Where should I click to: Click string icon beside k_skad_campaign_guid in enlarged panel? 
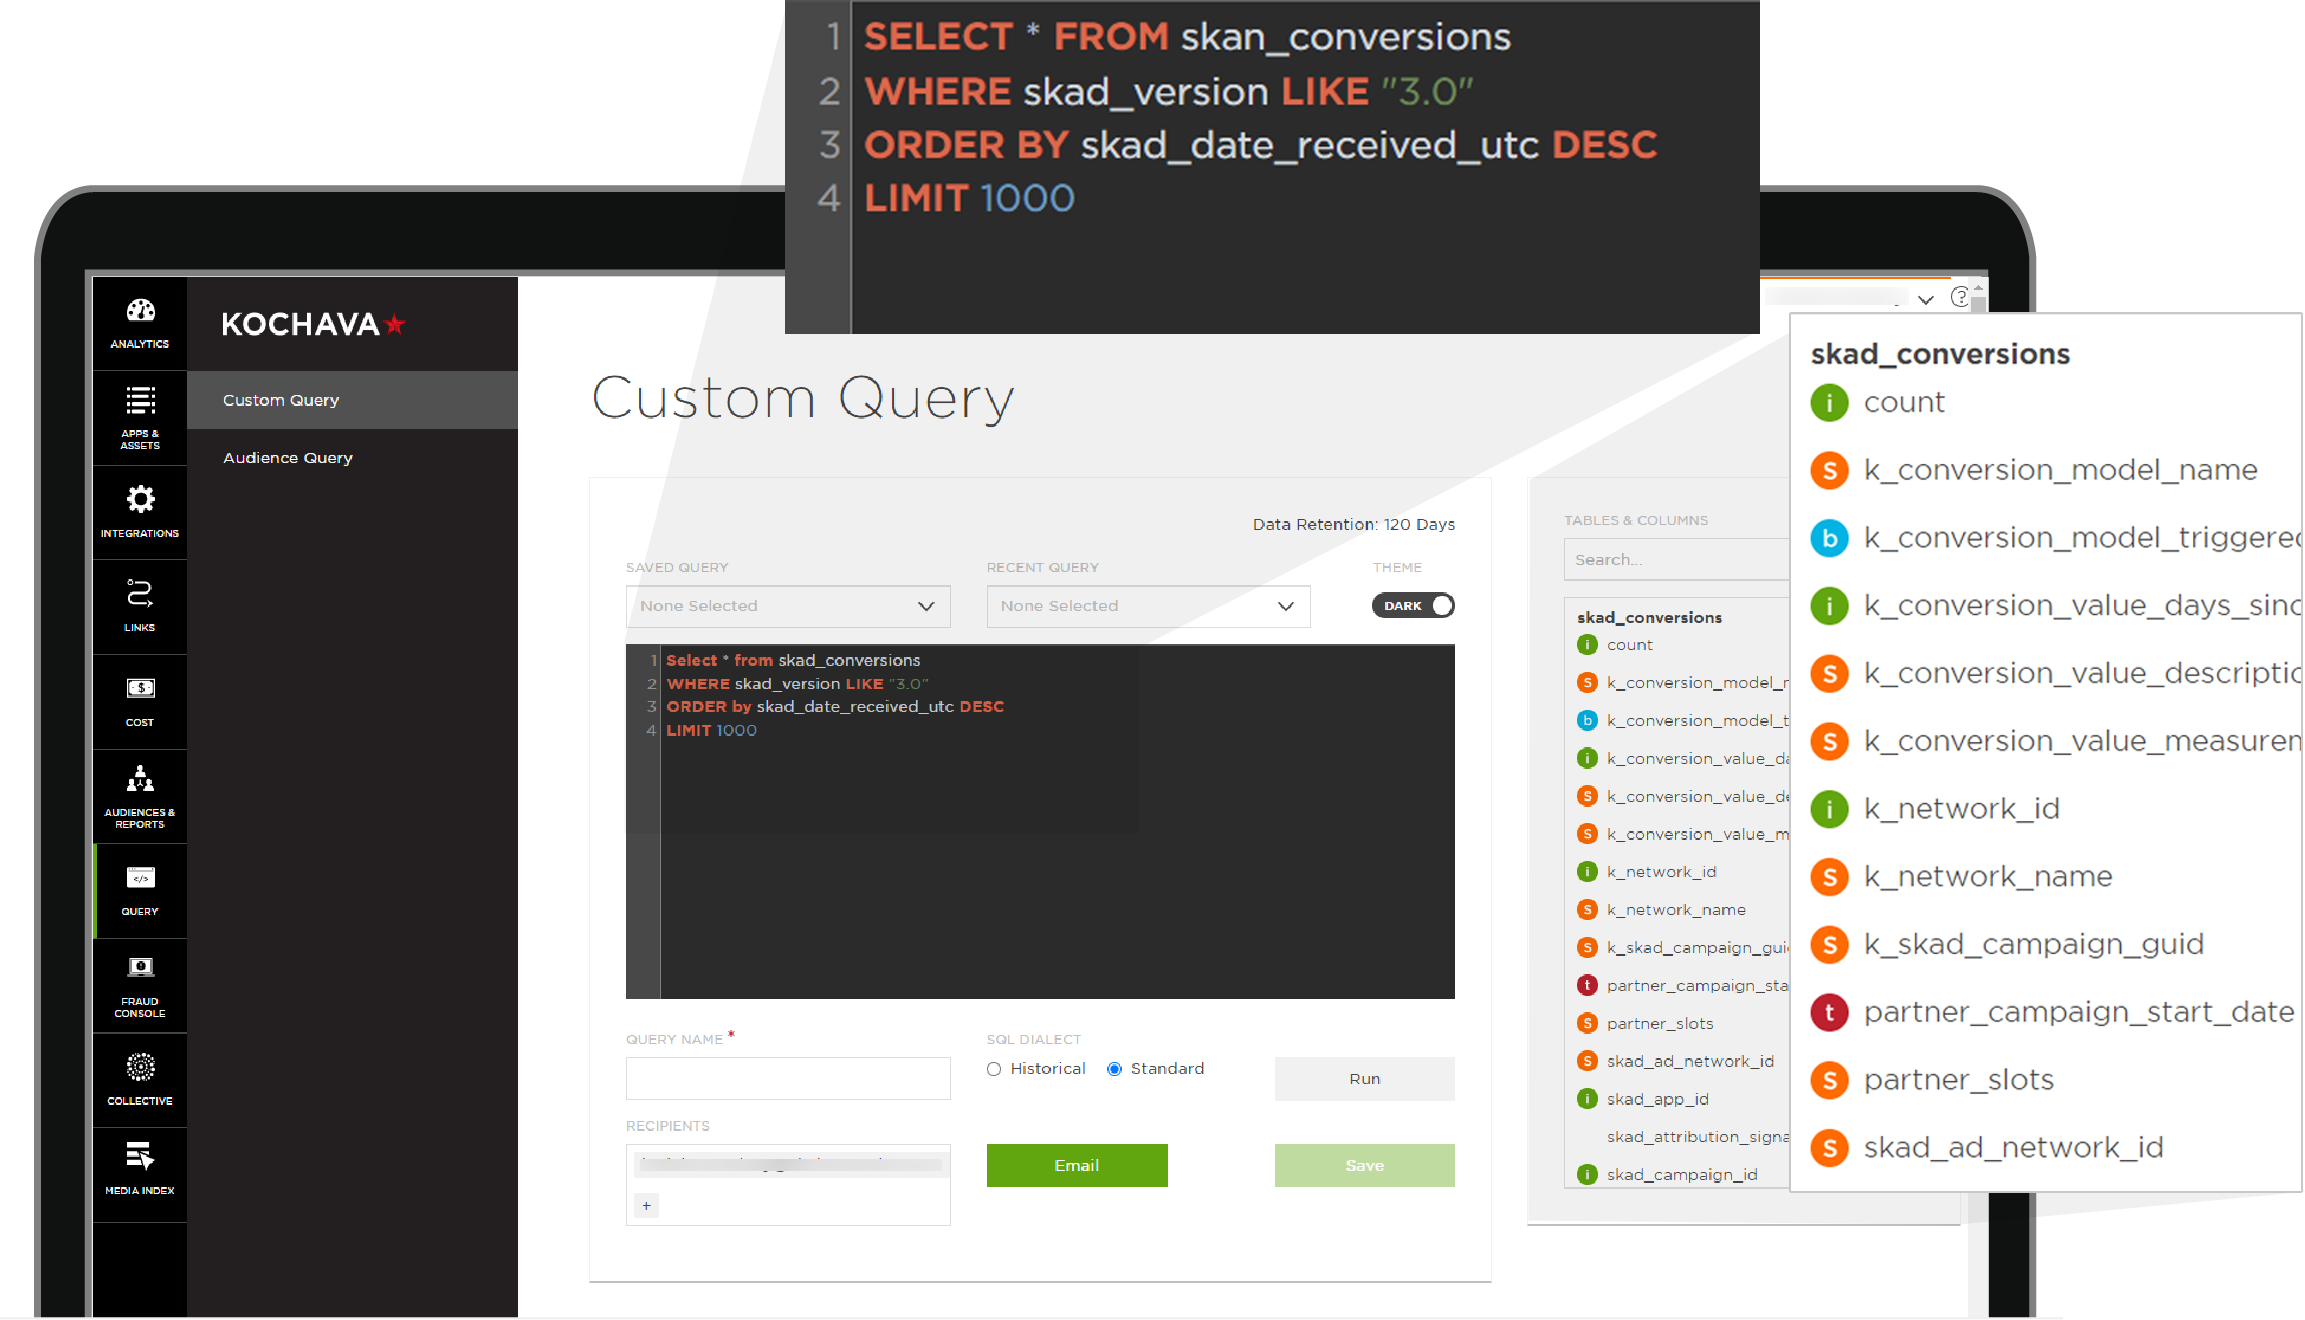(x=1830, y=945)
